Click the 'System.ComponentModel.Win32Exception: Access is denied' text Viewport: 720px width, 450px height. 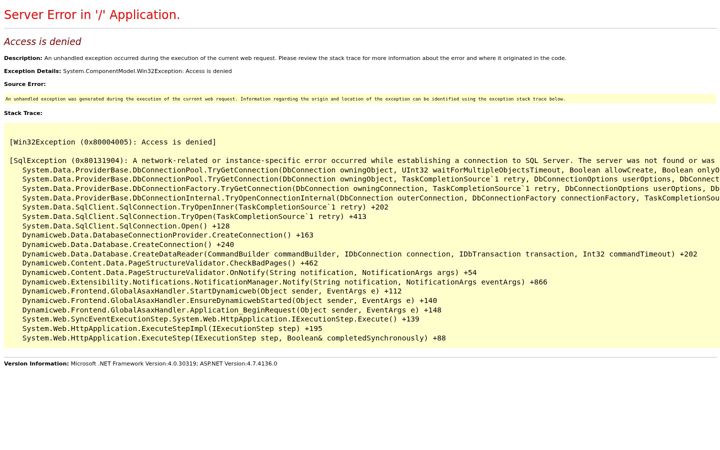pyautogui.click(x=147, y=71)
